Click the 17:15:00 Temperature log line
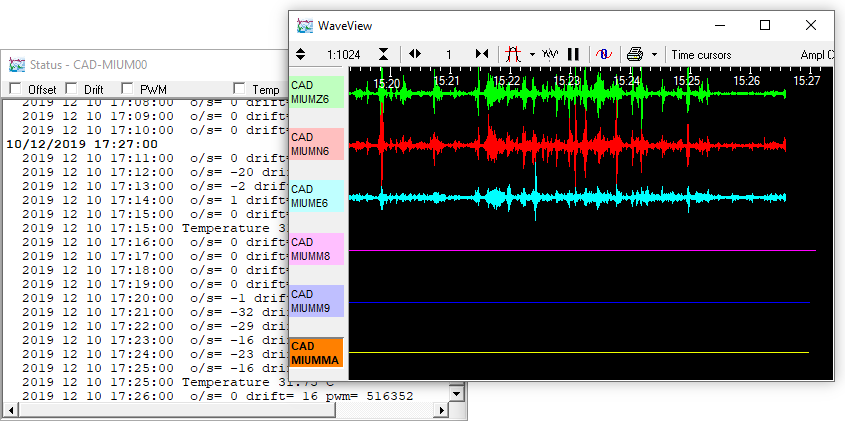845x421 pixels. click(154, 229)
